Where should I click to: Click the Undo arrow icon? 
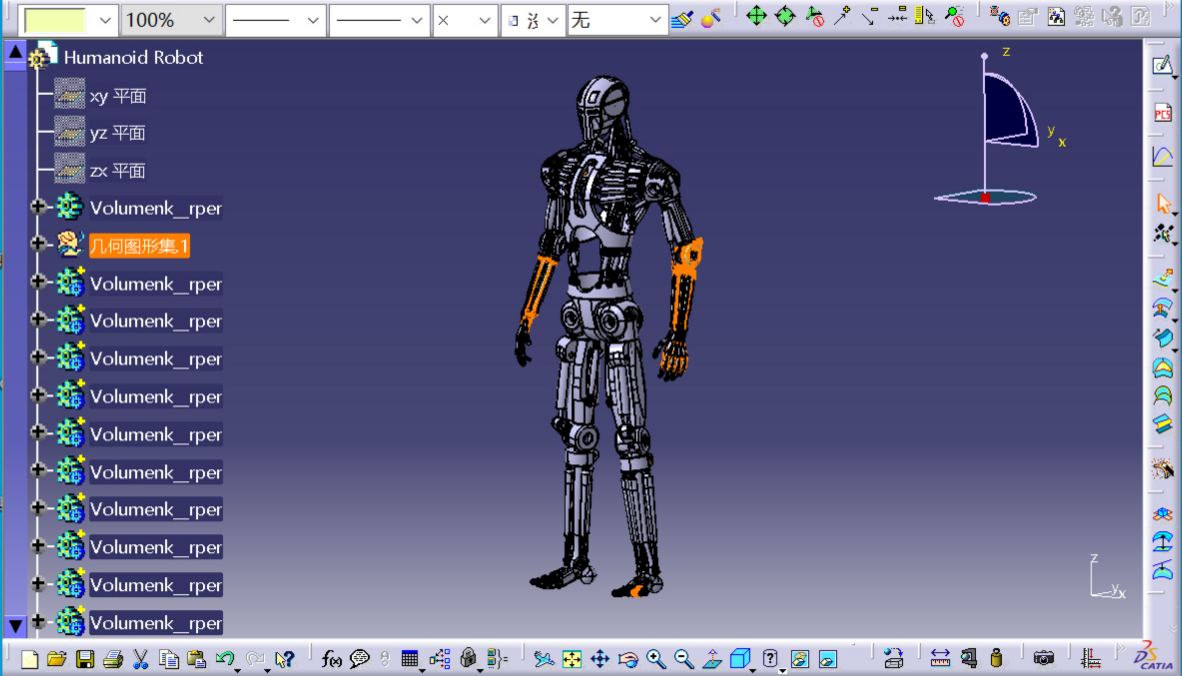tap(225, 659)
